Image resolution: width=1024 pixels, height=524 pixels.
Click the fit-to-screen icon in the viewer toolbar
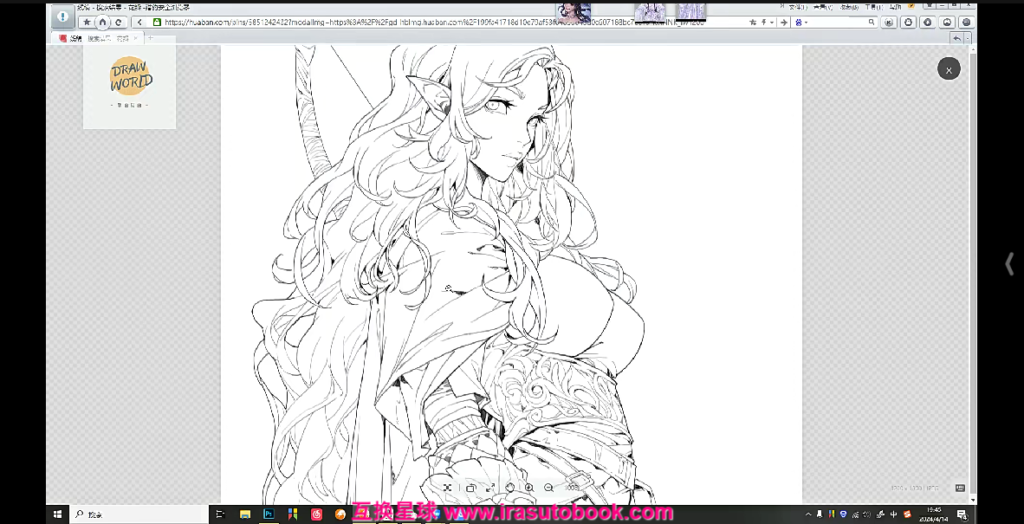(x=447, y=487)
